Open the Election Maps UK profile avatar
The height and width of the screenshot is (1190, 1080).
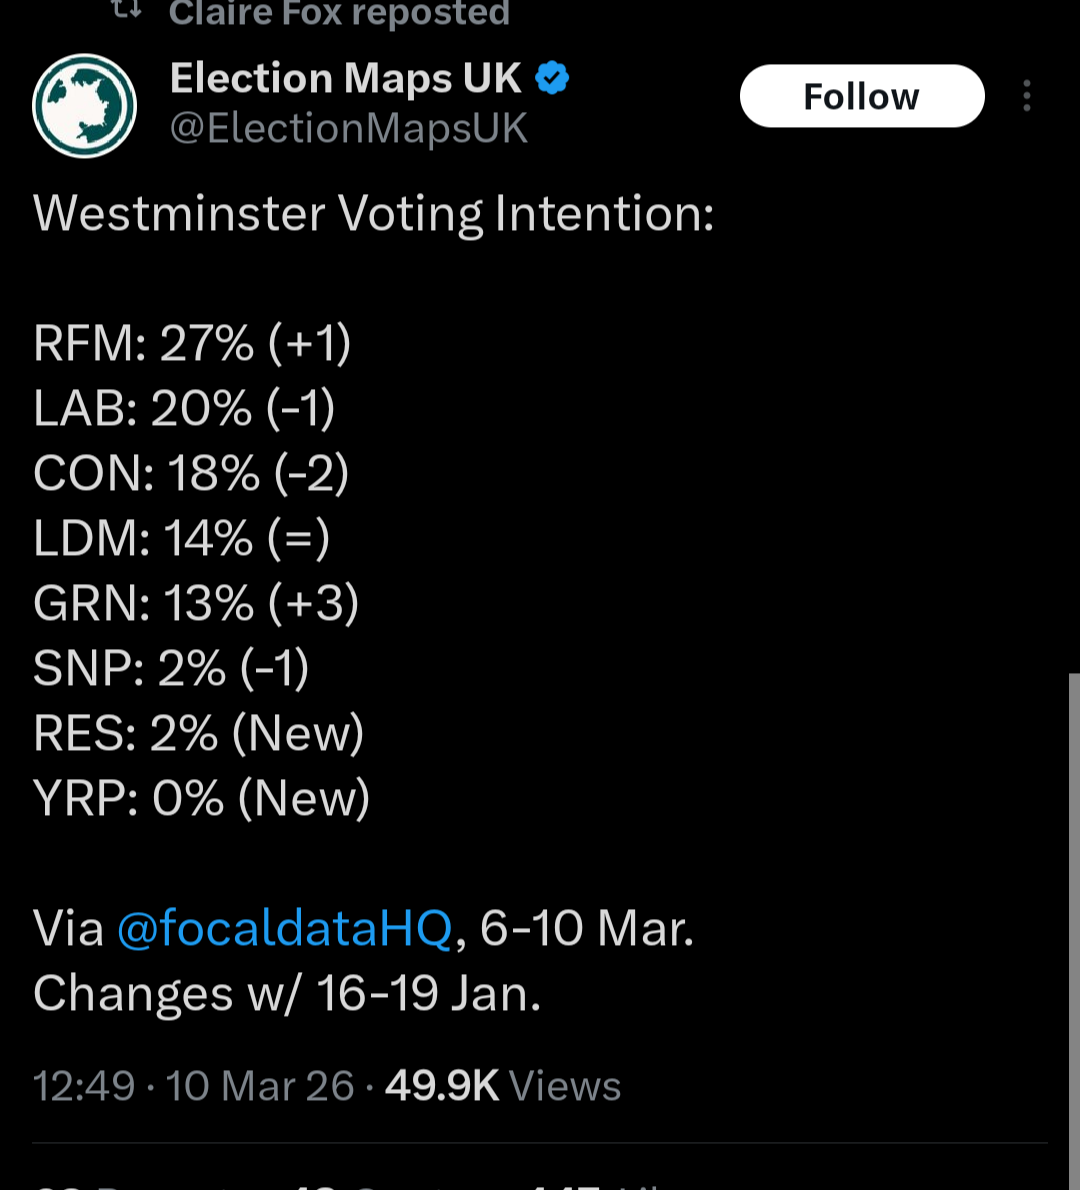coord(84,105)
